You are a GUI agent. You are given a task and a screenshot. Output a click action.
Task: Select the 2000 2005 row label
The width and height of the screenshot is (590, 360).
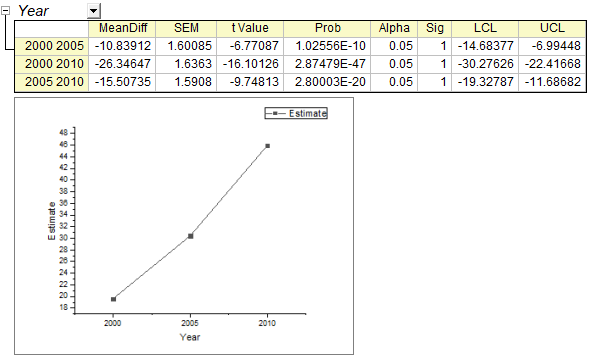tap(52, 46)
